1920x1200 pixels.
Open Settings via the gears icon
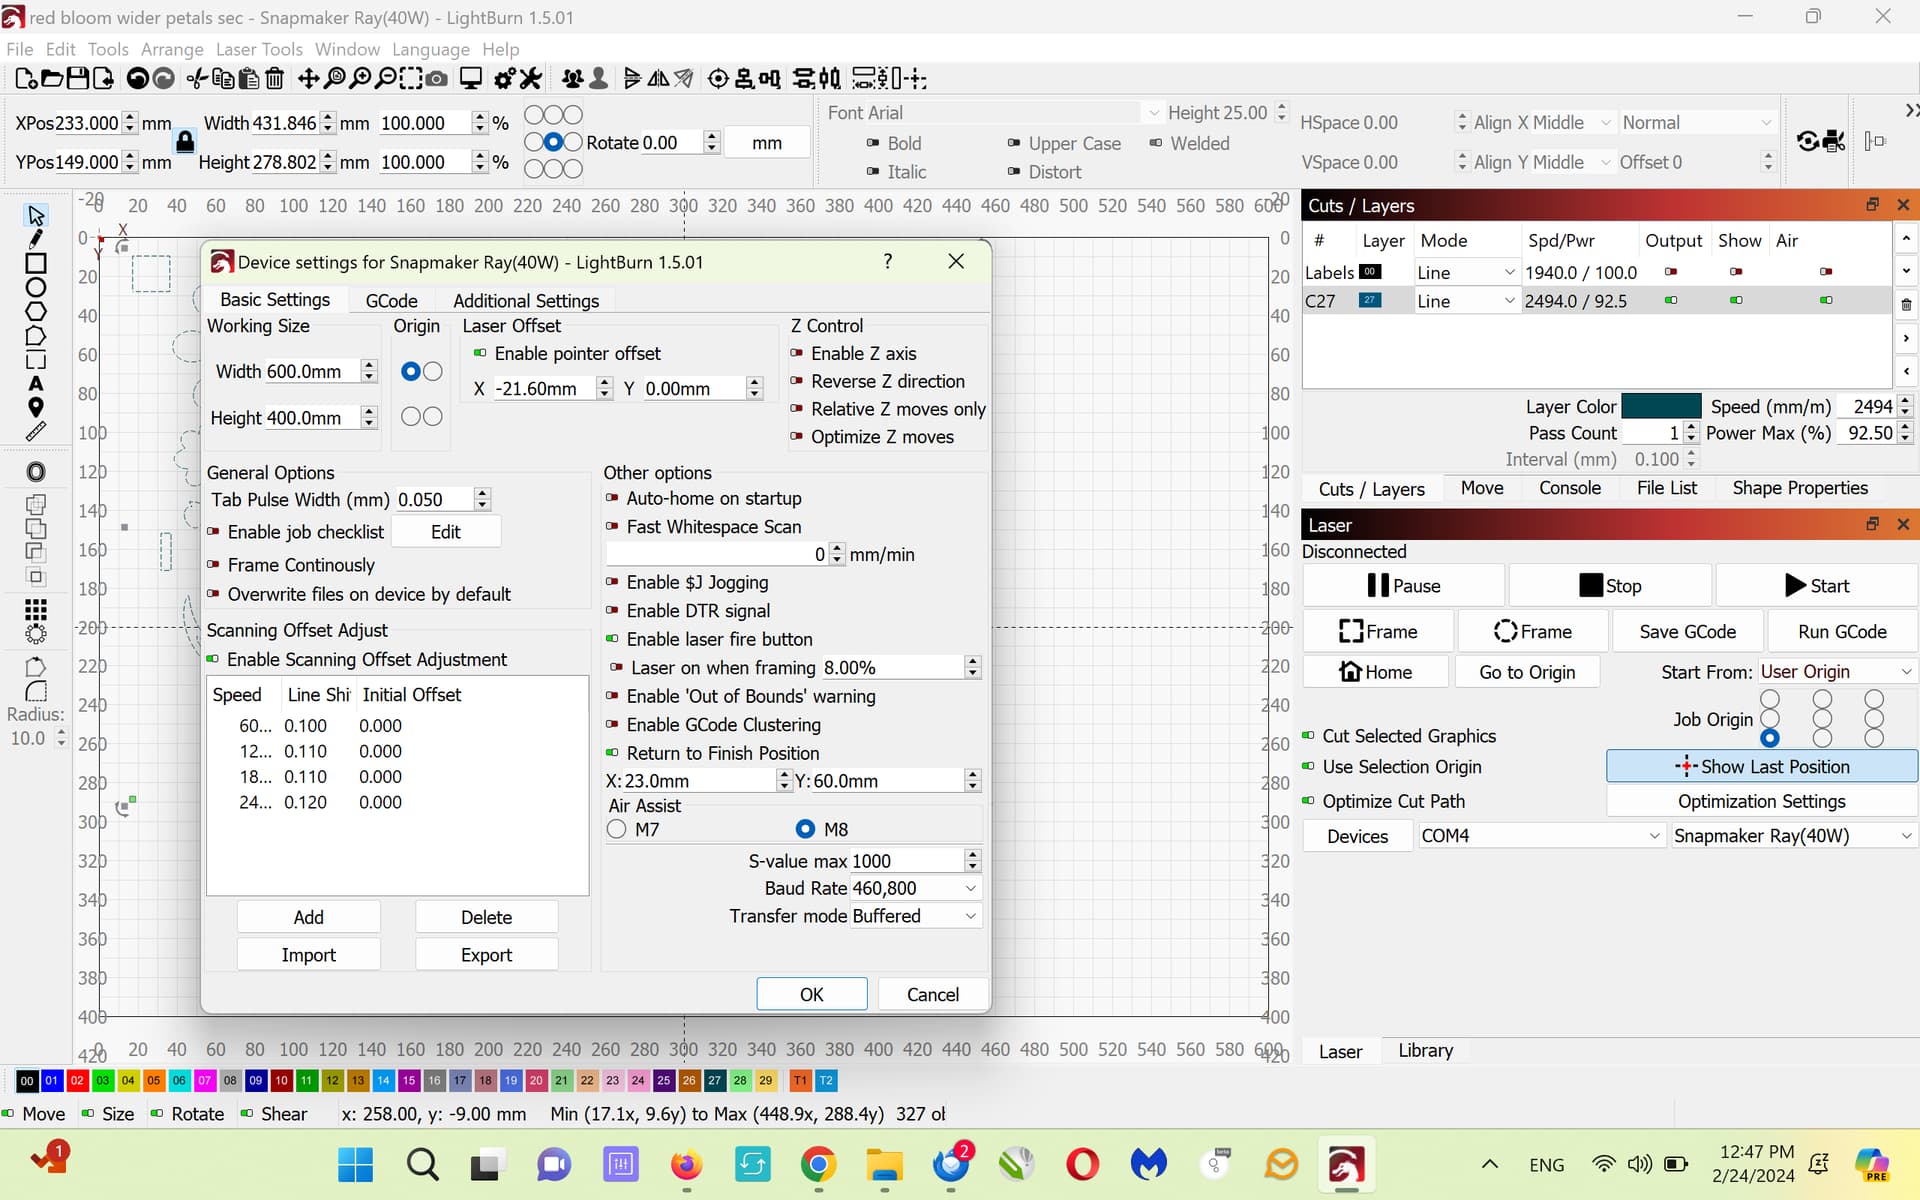pyautogui.click(x=505, y=78)
